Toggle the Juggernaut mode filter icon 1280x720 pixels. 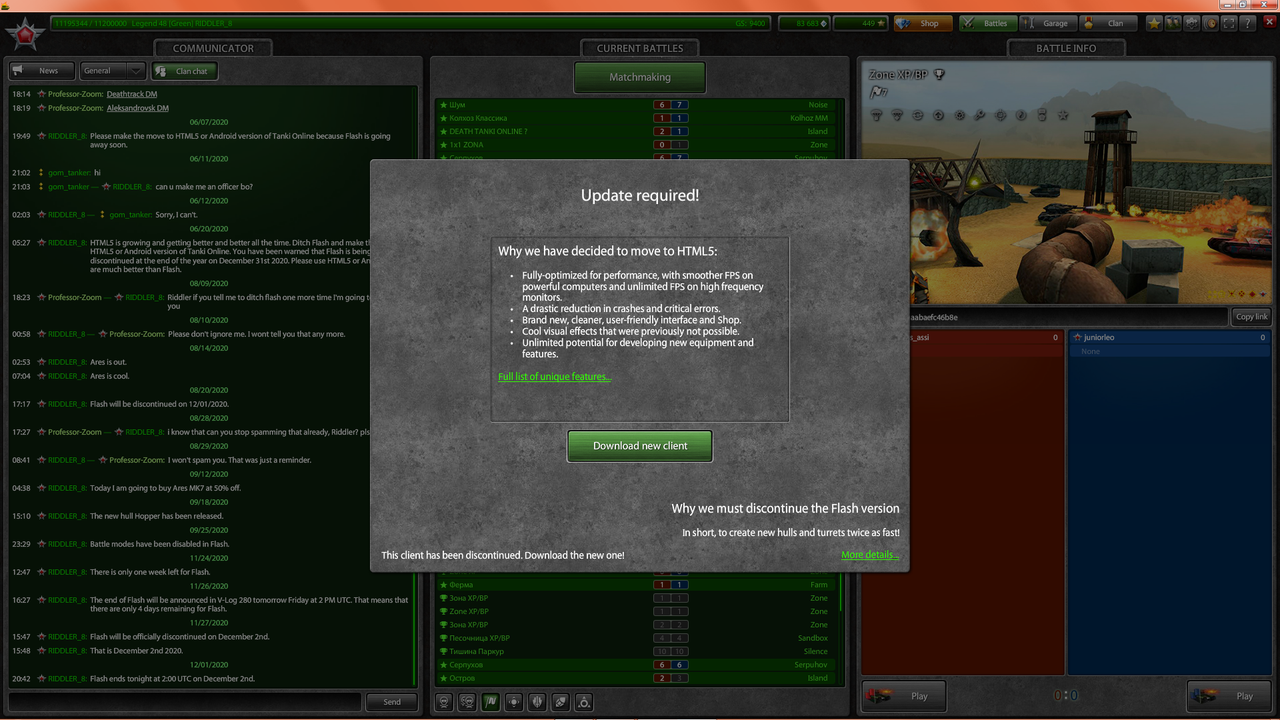pyautogui.click(x=584, y=702)
